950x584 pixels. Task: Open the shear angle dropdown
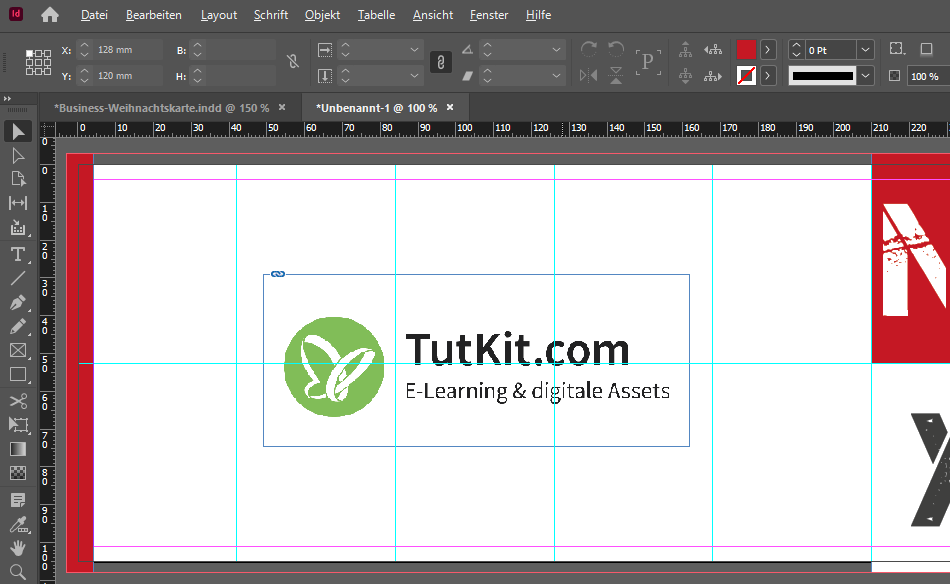[556, 76]
